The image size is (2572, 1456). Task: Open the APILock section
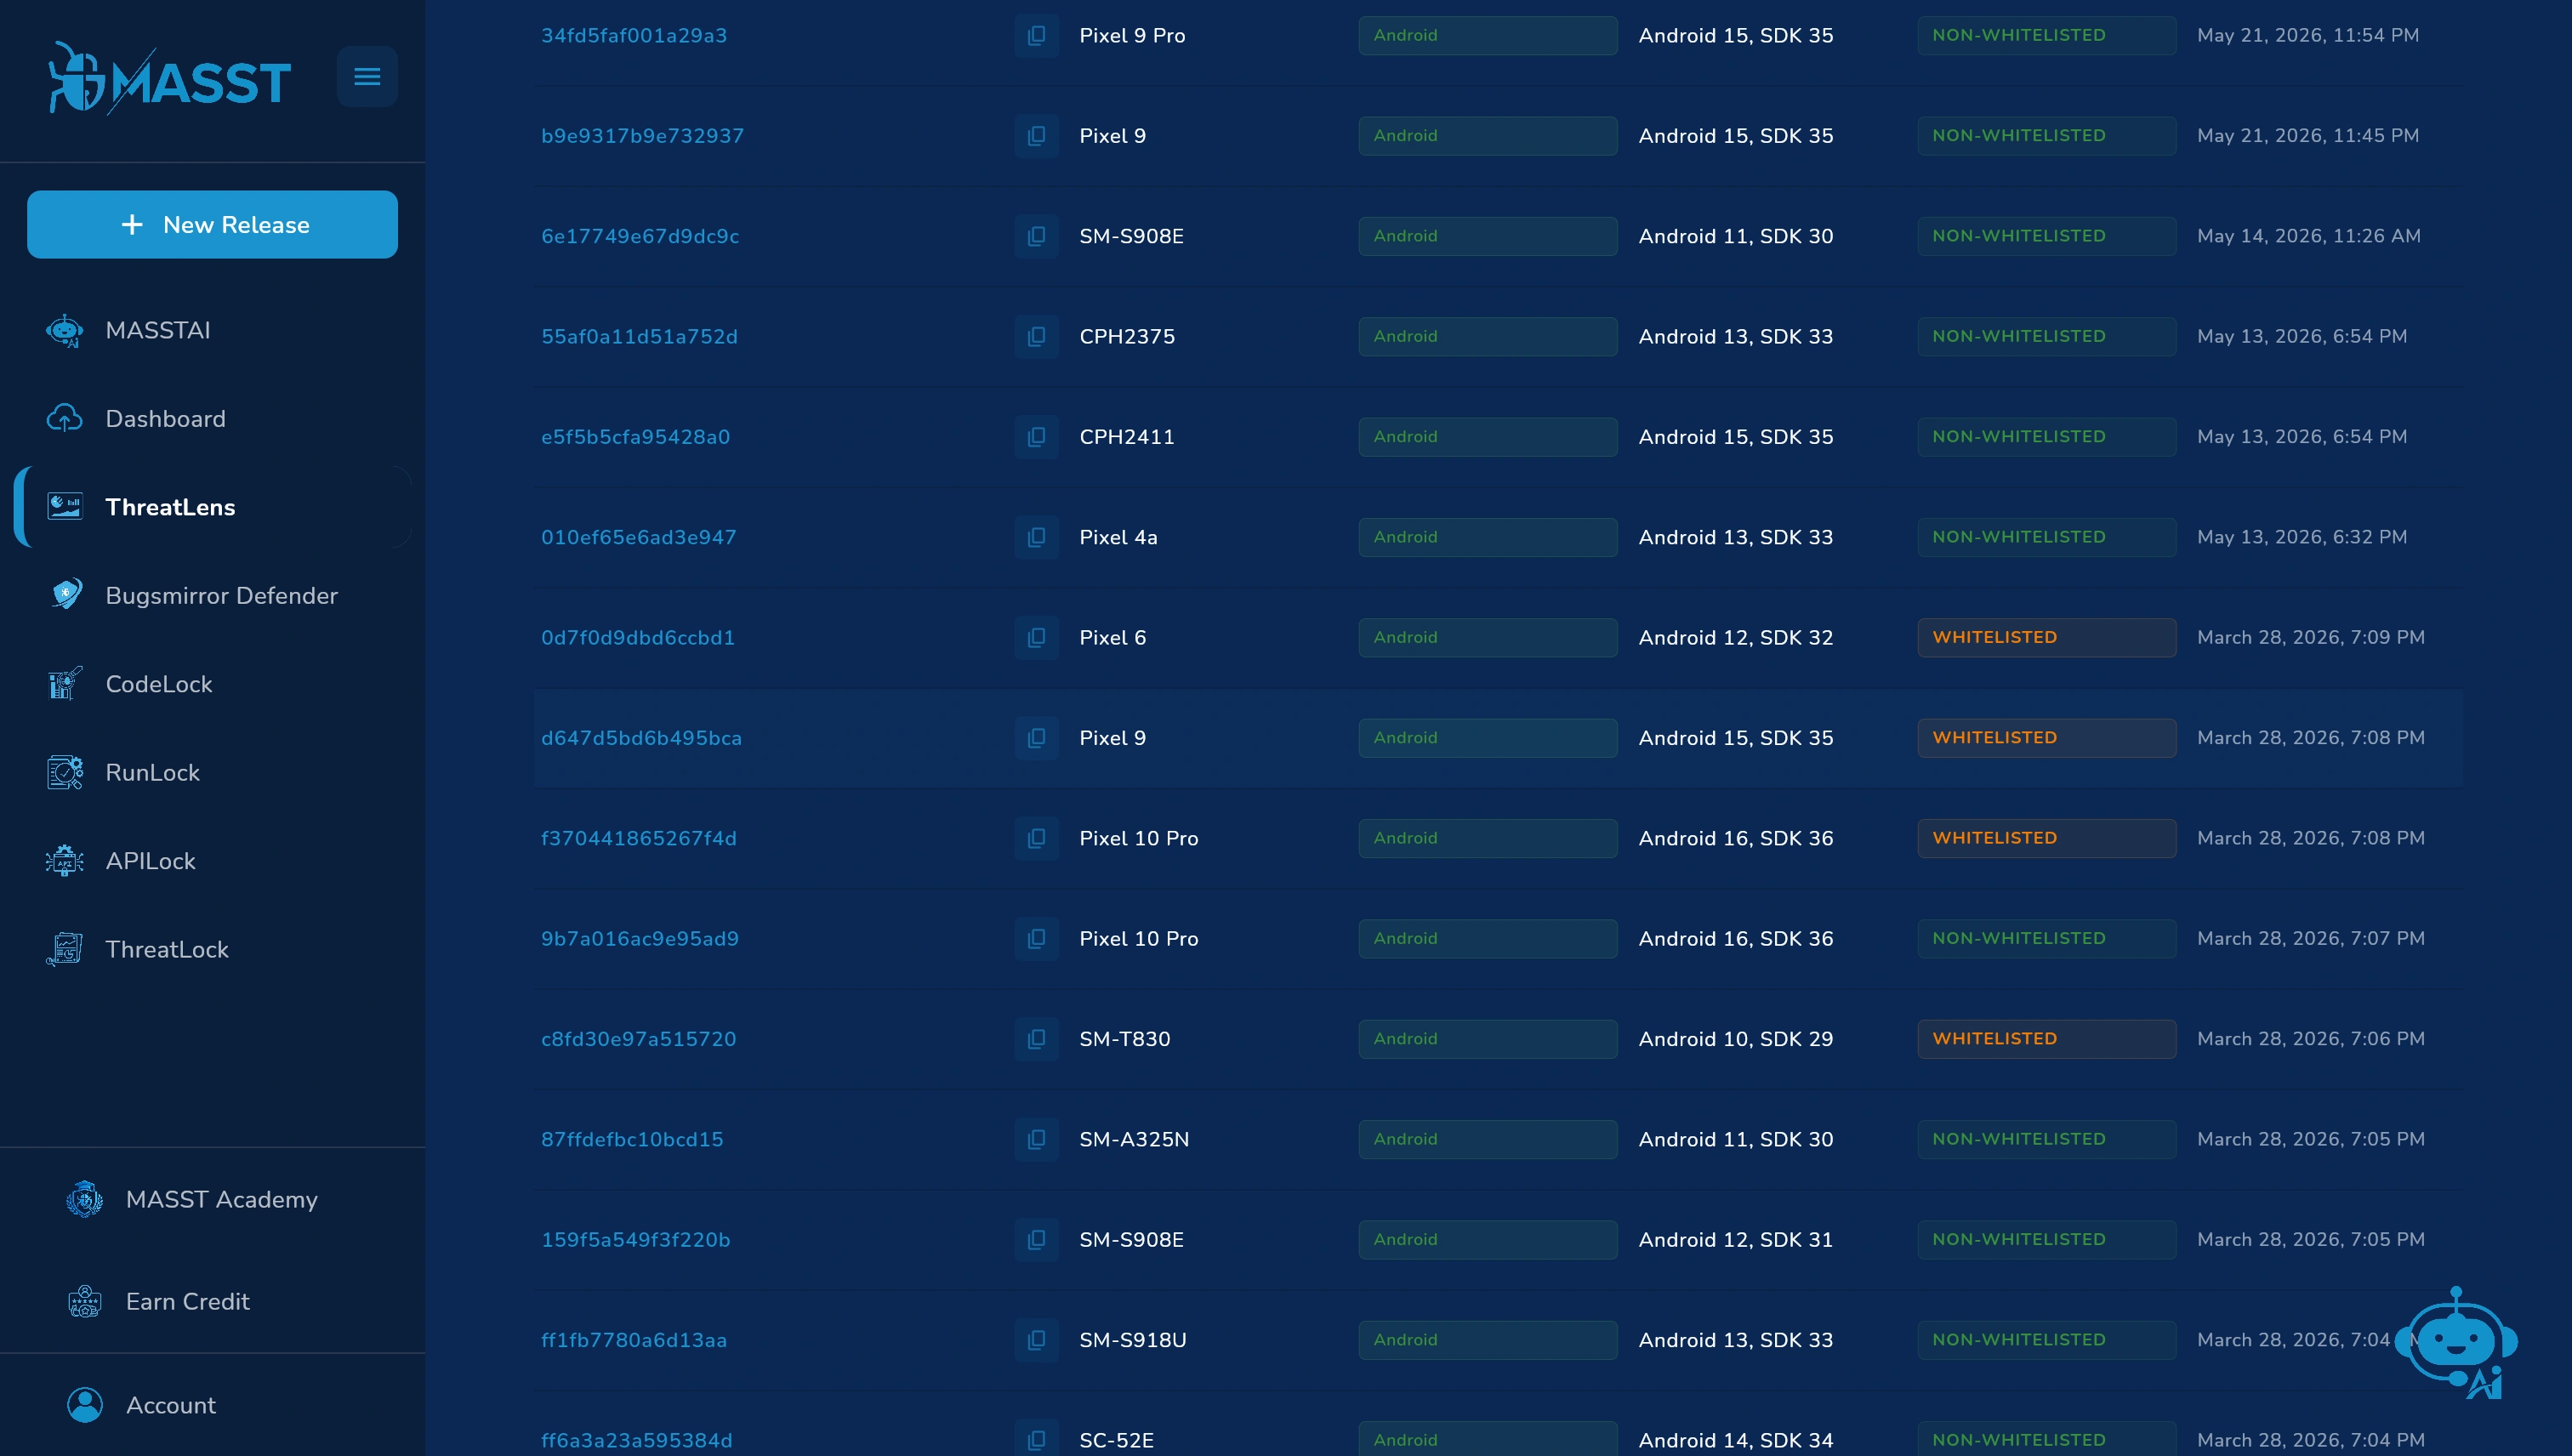coord(212,861)
